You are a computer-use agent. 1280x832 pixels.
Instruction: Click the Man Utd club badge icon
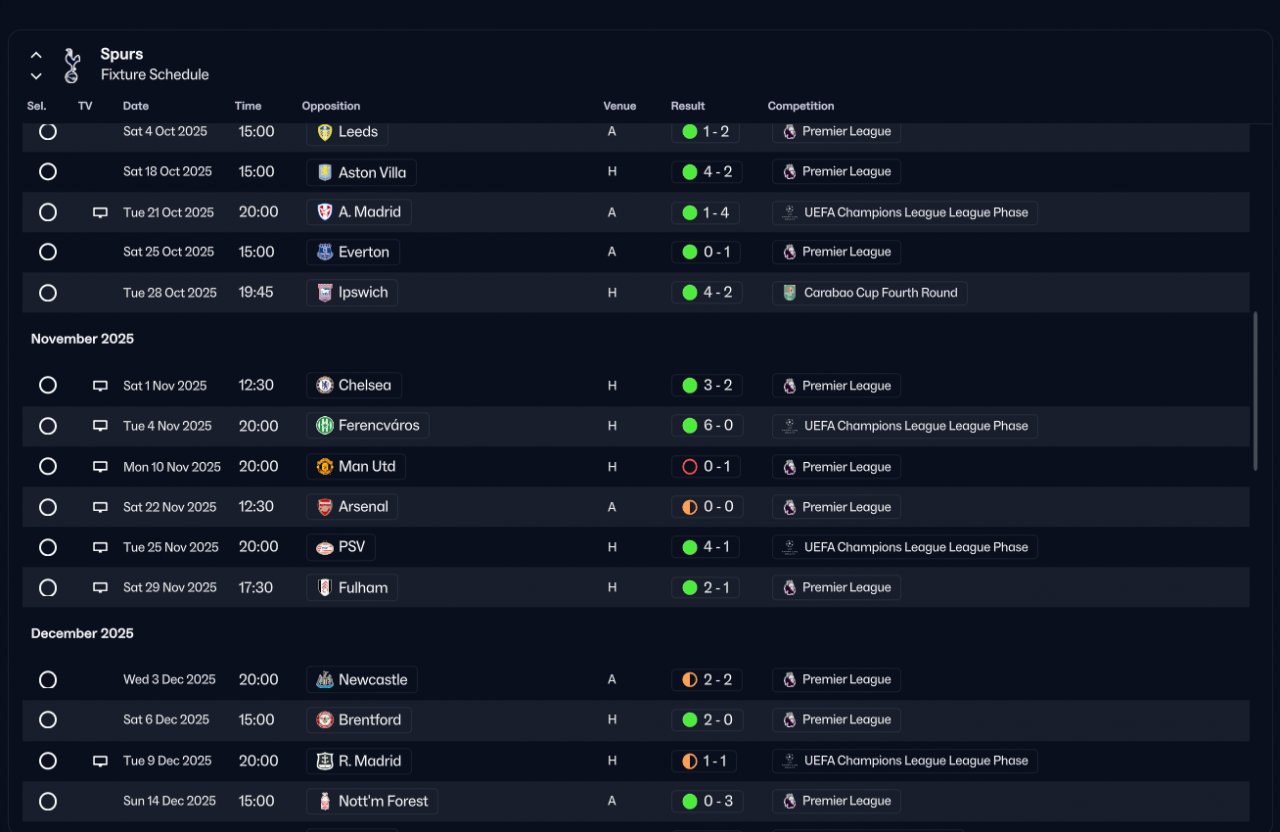[325, 467]
